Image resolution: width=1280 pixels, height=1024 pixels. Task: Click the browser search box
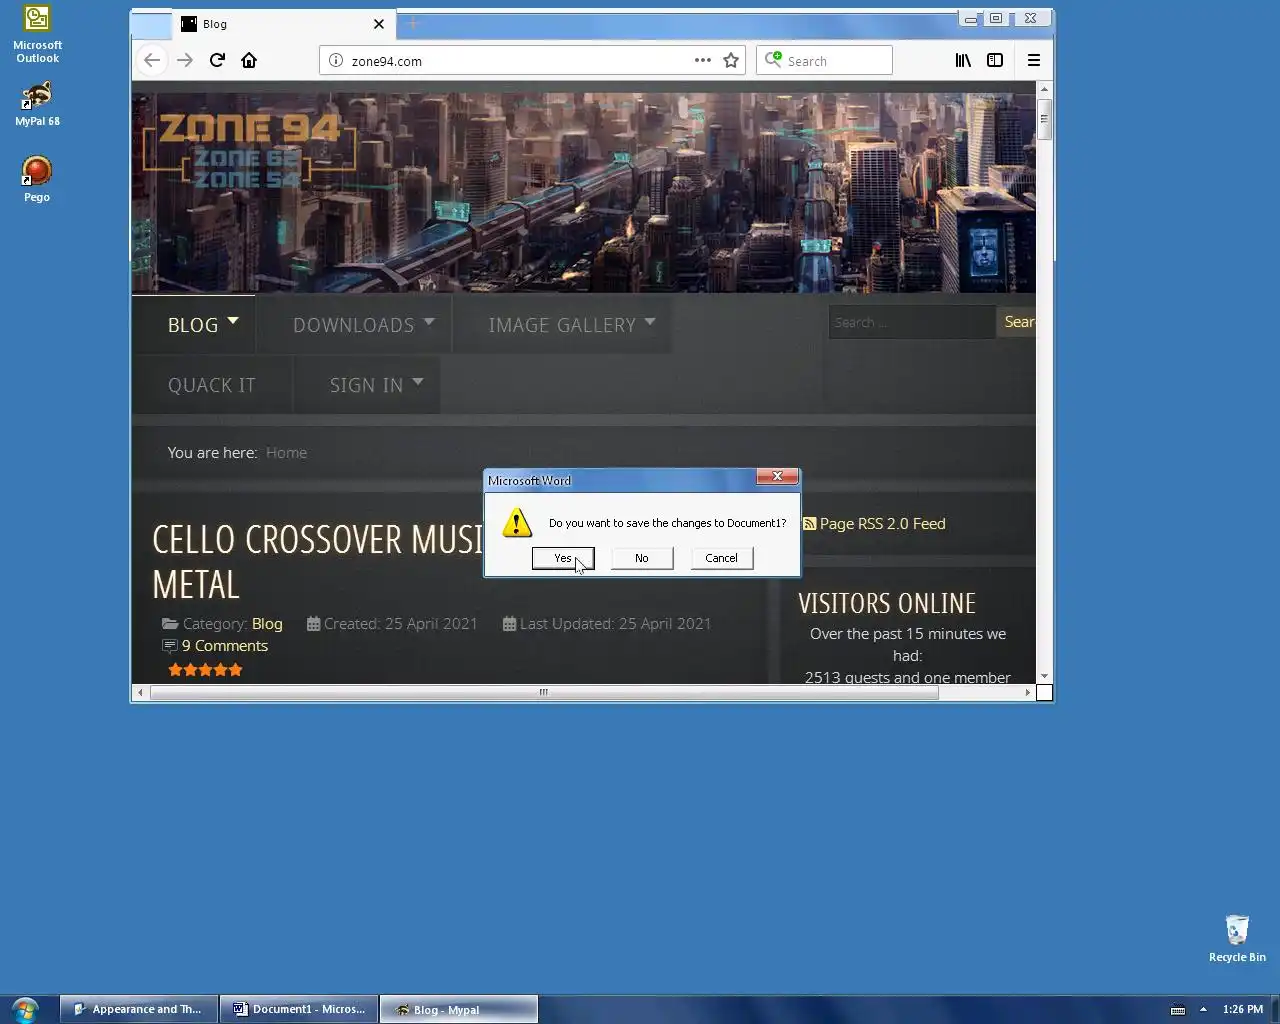coord(824,60)
